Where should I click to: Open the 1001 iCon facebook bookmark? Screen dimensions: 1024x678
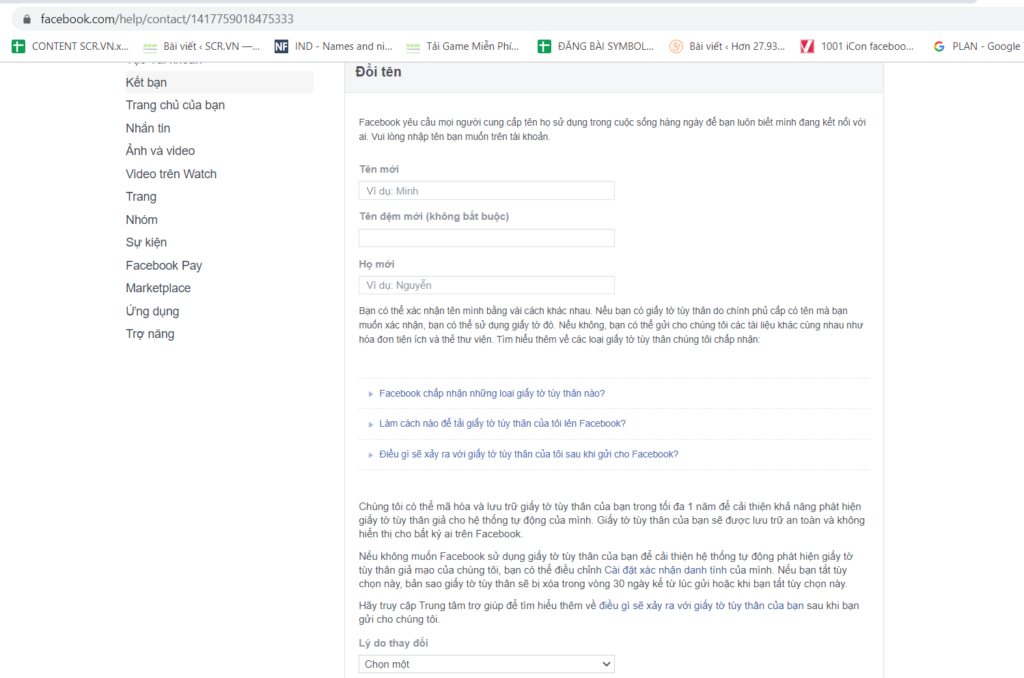[x=857, y=46]
